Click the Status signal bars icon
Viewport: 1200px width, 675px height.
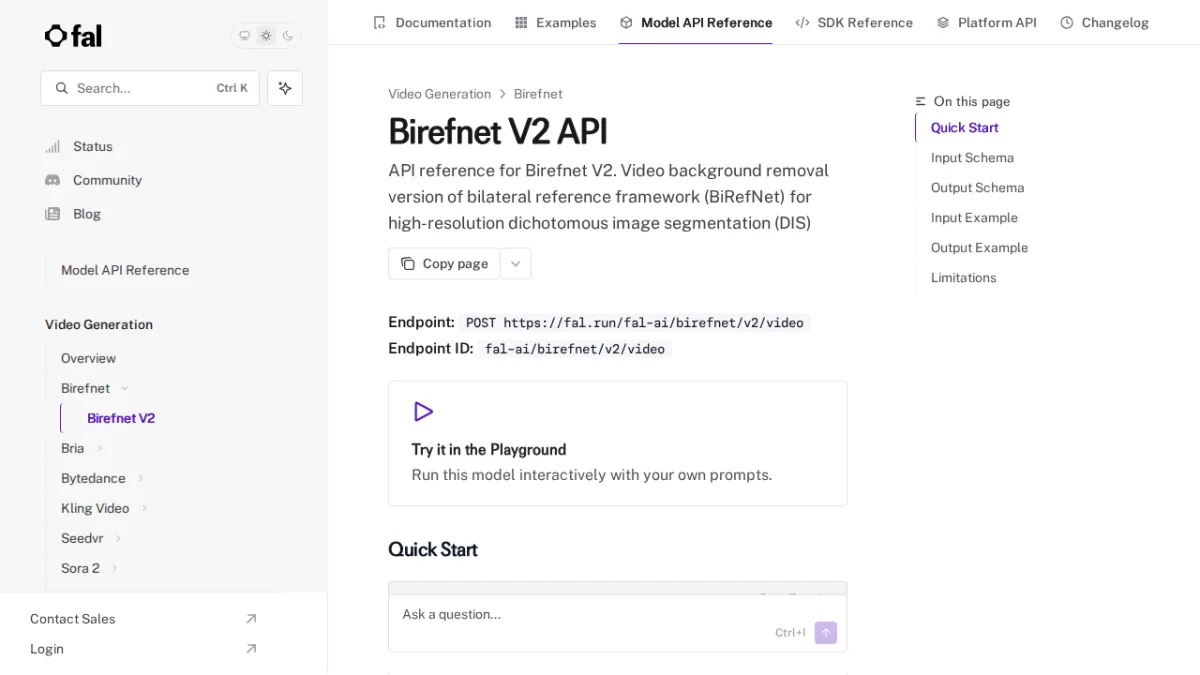pos(52,147)
